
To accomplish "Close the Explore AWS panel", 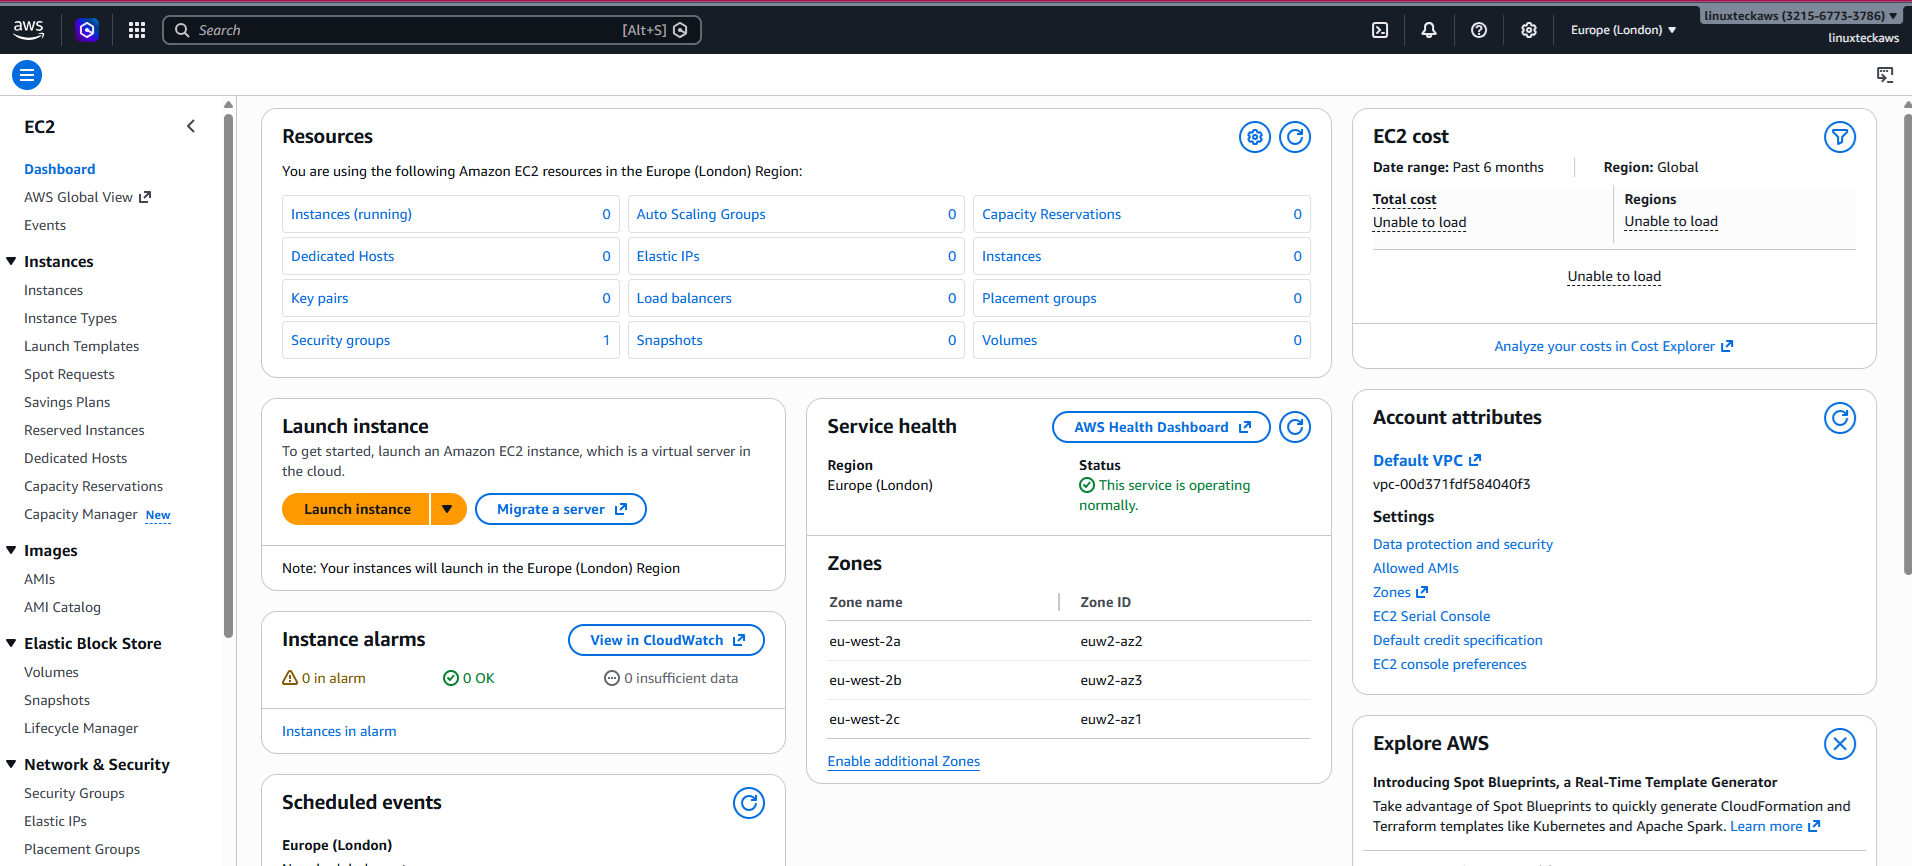I will 1840,744.
